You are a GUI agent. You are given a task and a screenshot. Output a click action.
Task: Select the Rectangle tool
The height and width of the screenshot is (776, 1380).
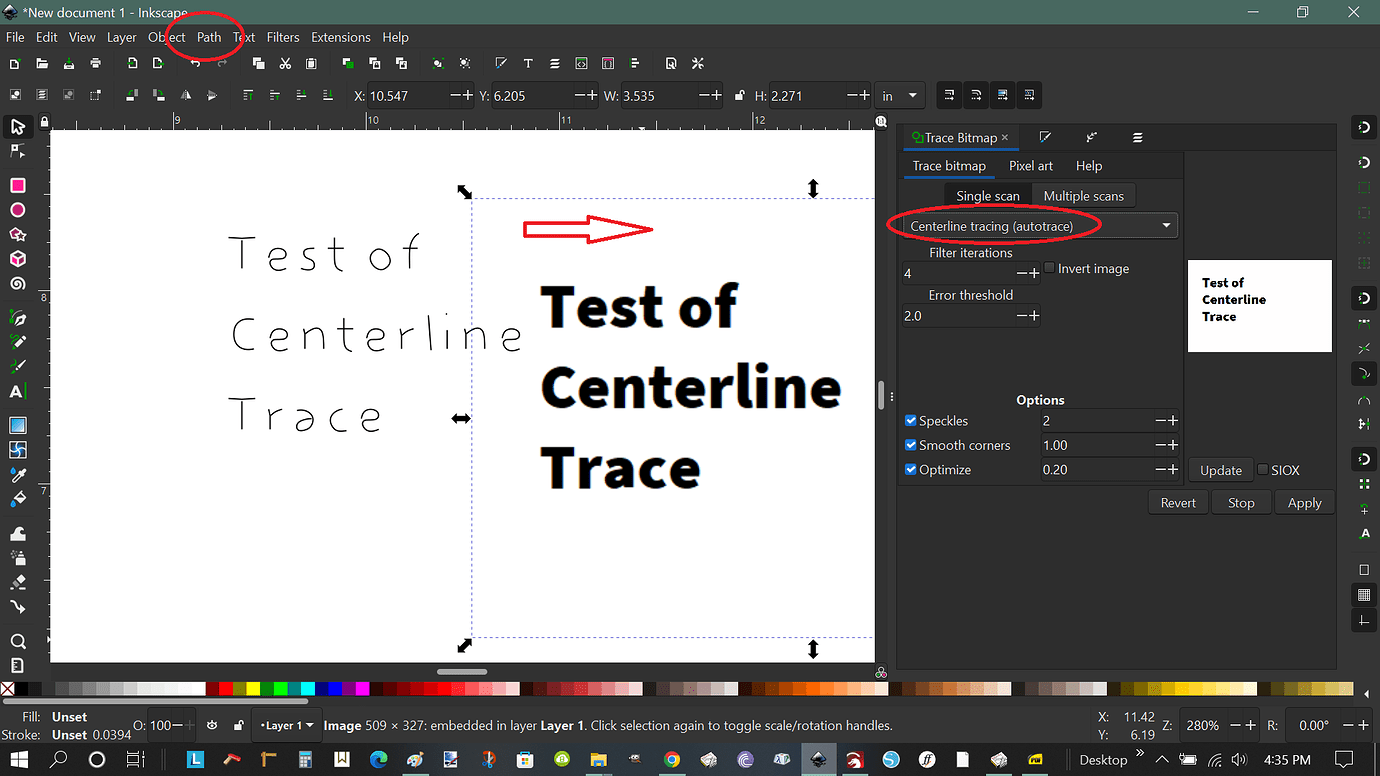(17, 185)
